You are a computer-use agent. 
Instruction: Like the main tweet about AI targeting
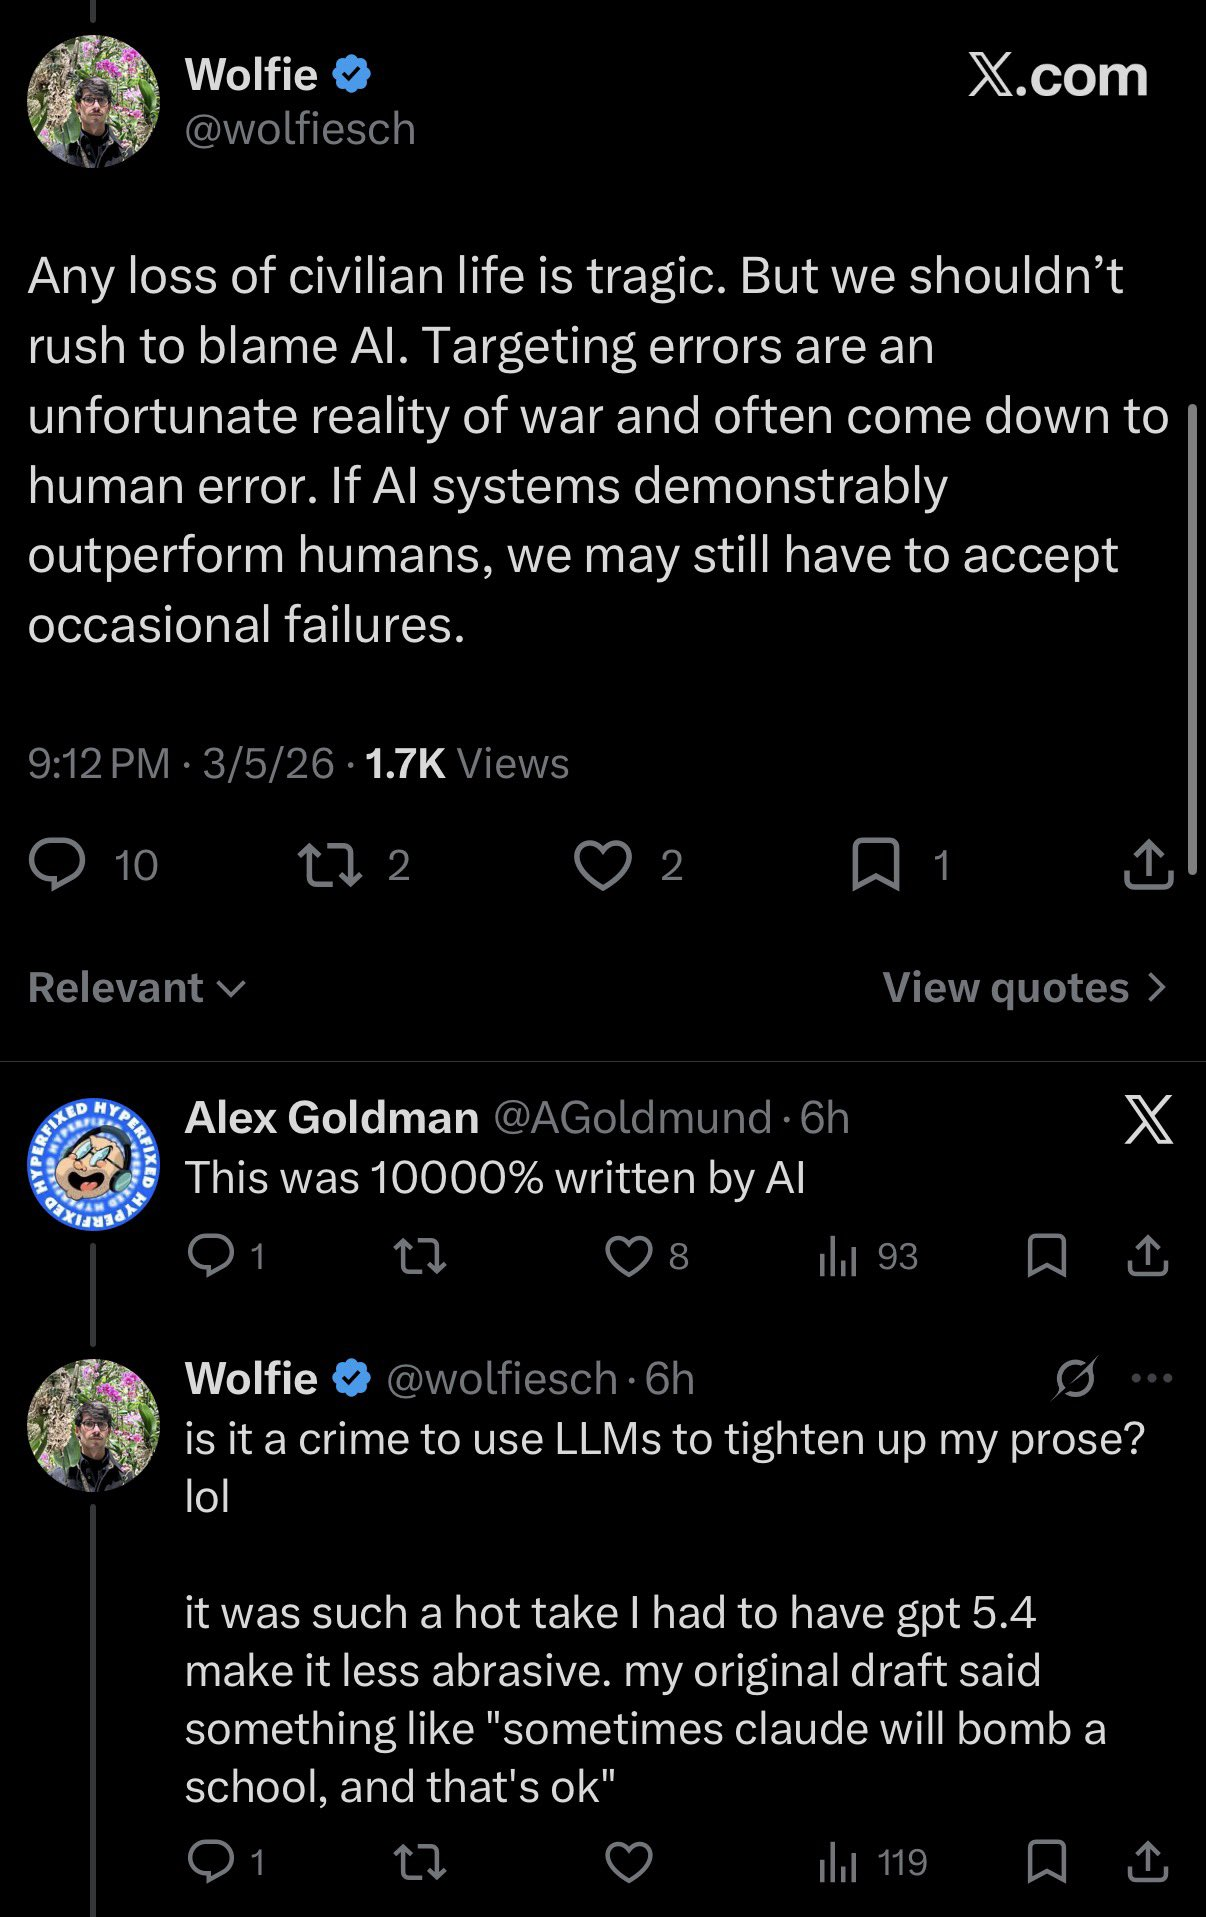[x=603, y=865]
